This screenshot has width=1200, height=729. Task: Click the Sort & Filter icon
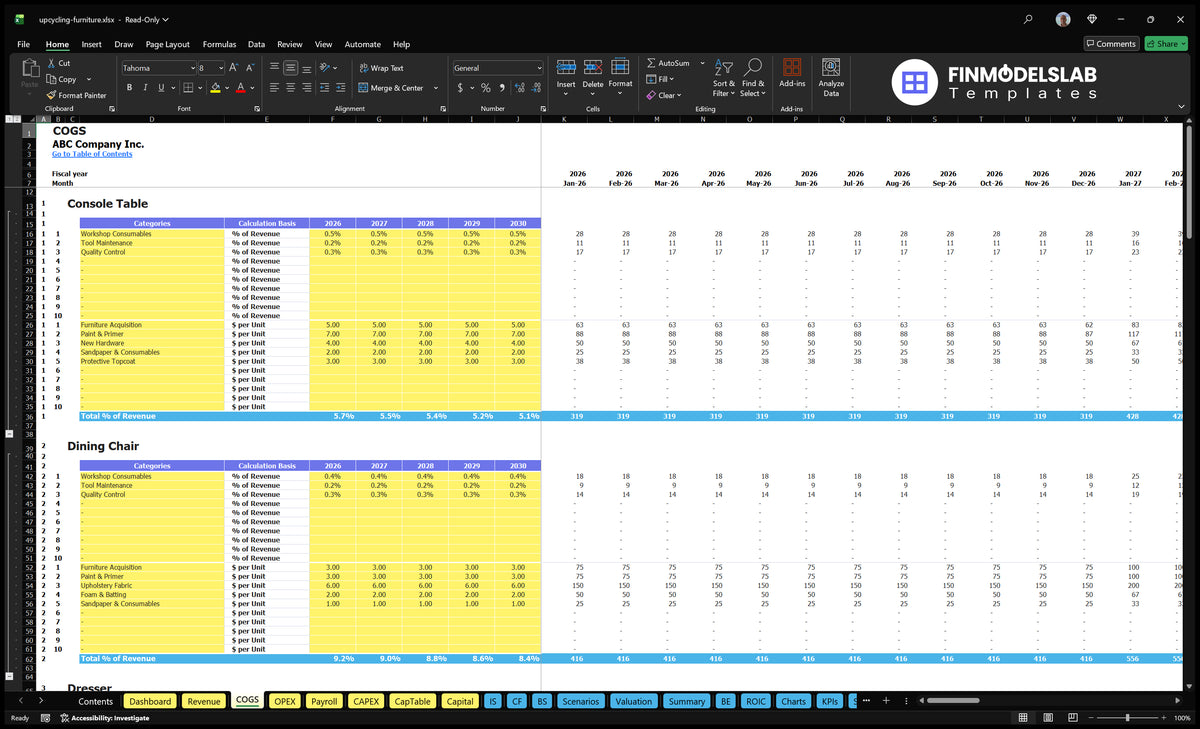tap(725, 66)
